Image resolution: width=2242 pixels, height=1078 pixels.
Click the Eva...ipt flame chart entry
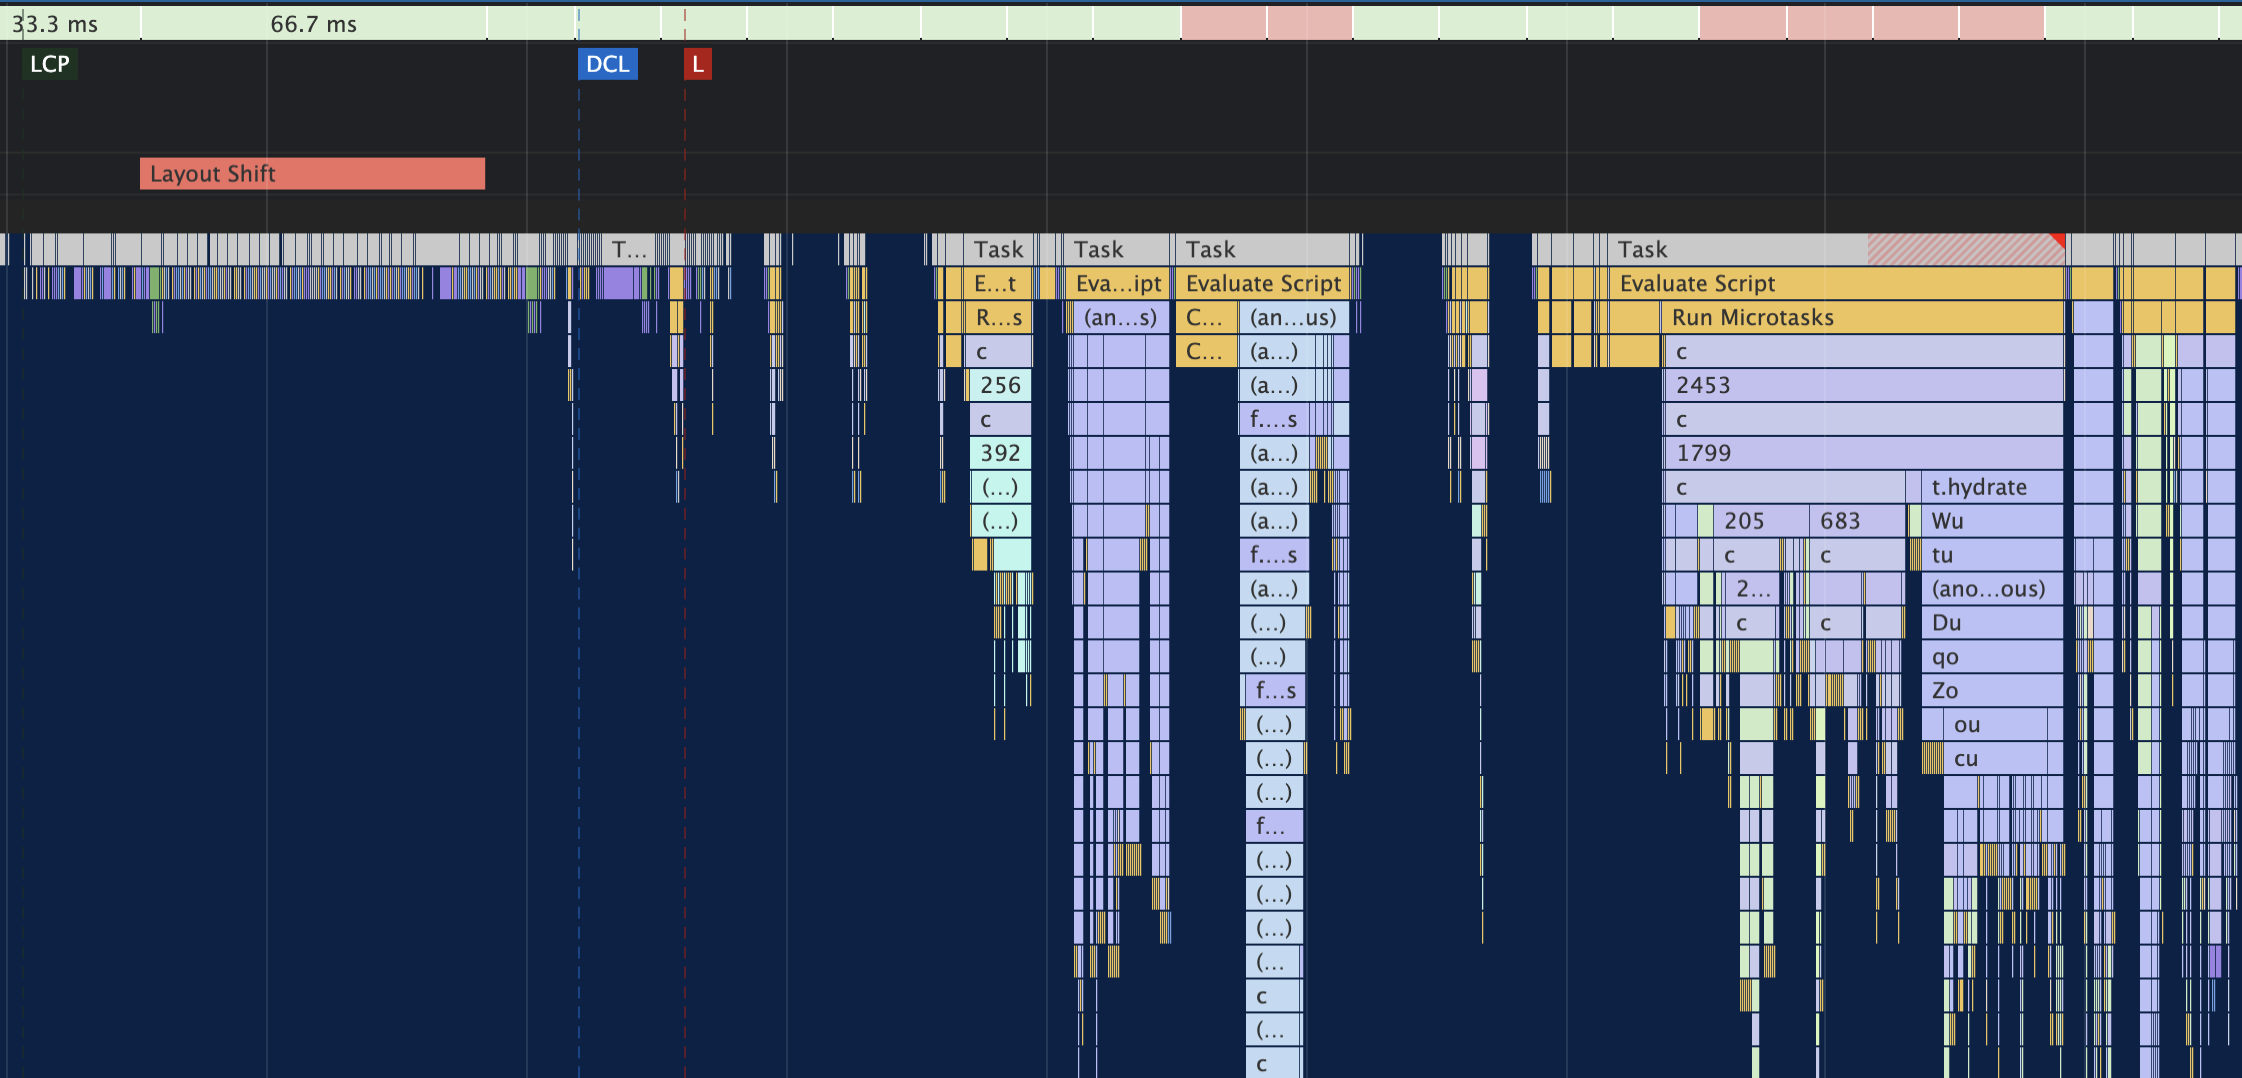(1117, 283)
